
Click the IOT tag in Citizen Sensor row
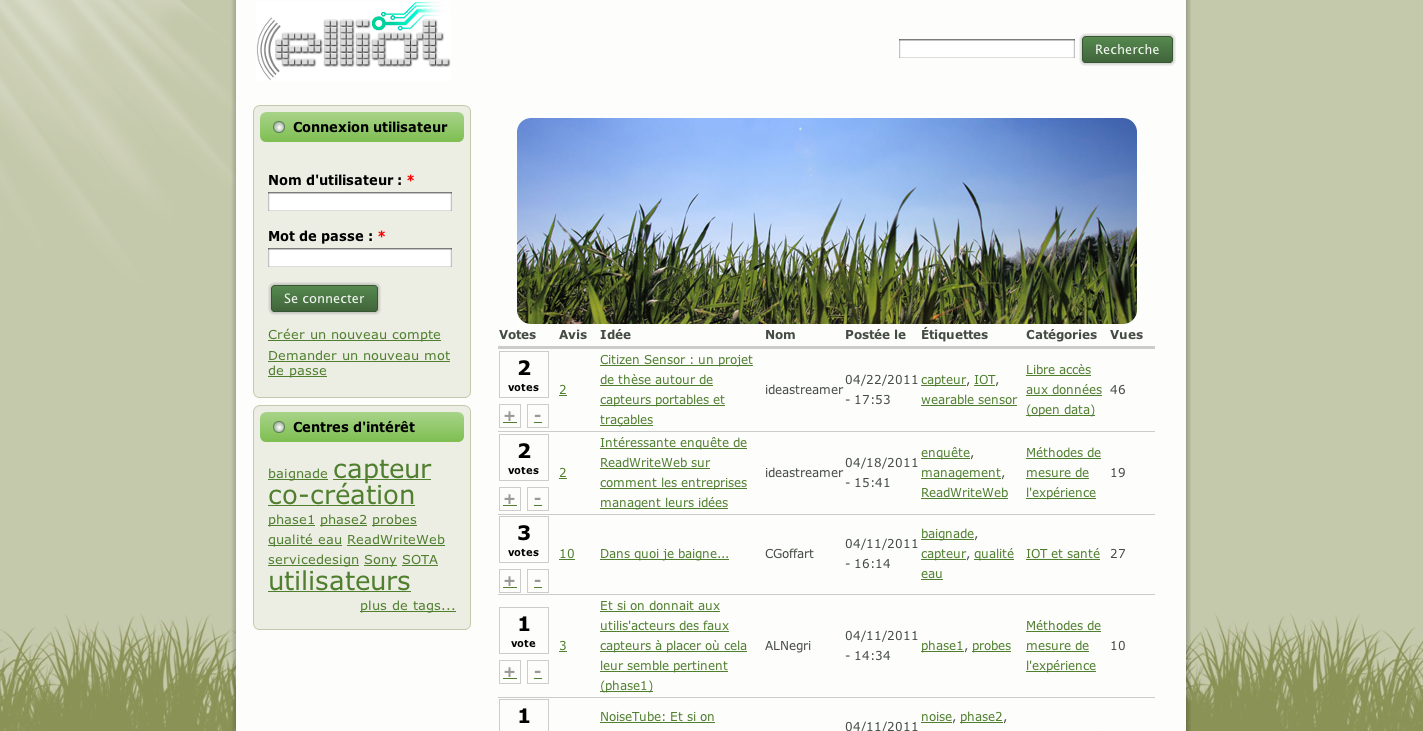pyautogui.click(x=985, y=379)
